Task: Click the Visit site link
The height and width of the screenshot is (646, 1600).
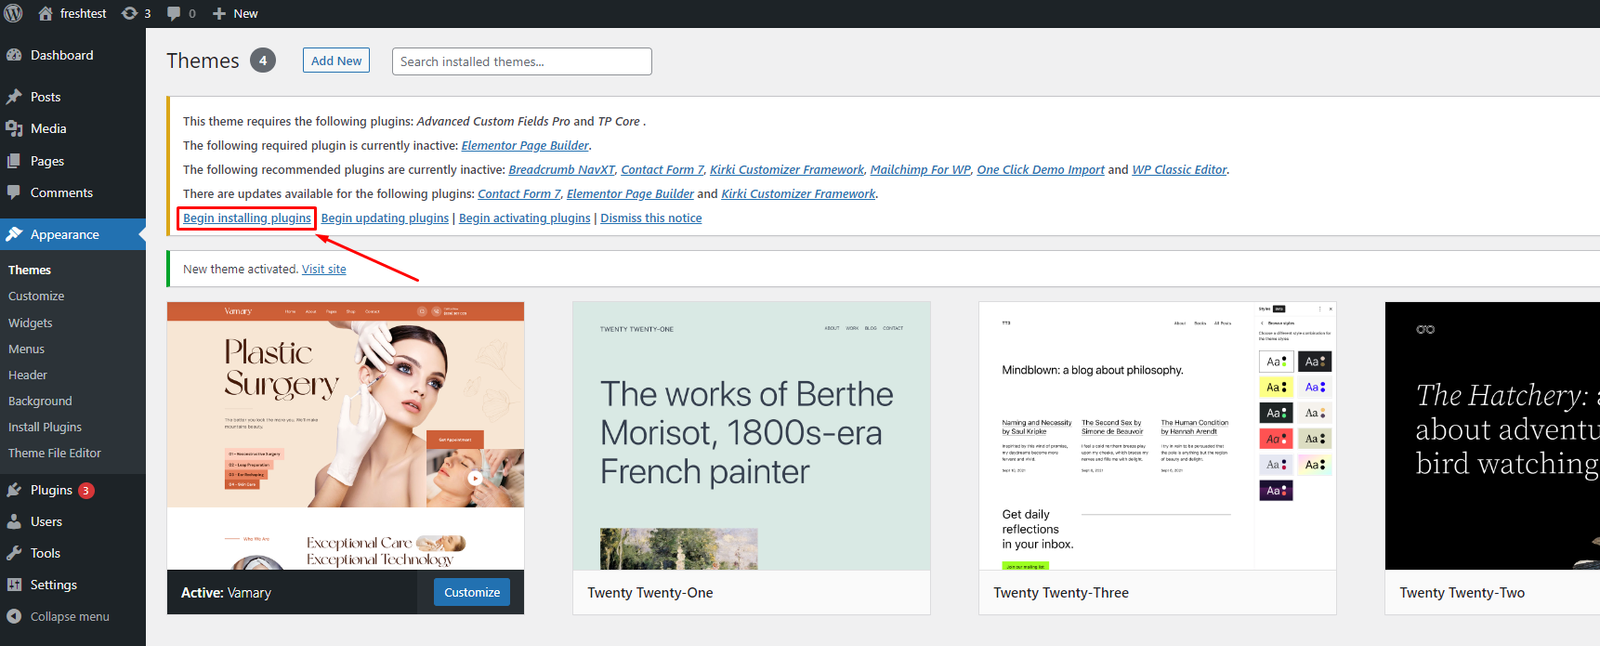Action: click(324, 269)
